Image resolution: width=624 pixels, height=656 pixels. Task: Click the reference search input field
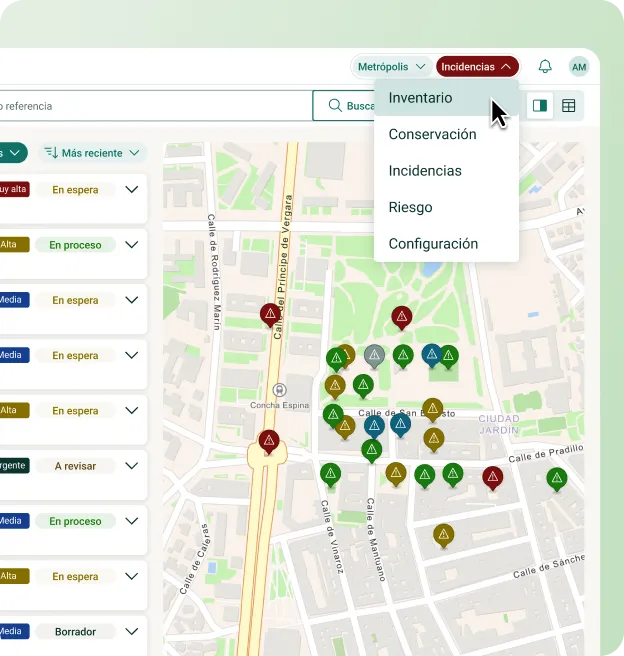pyautogui.click(x=155, y=106)
